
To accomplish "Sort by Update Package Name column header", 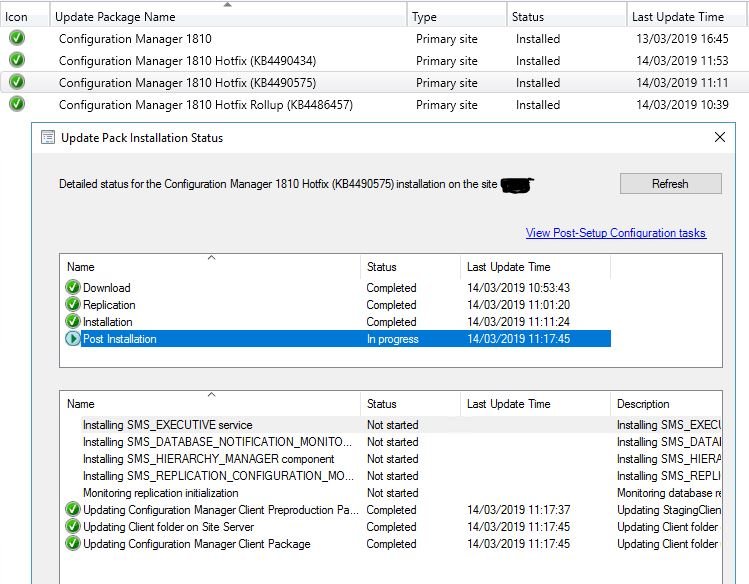I will pyautogui.click(x=228, y=17).
